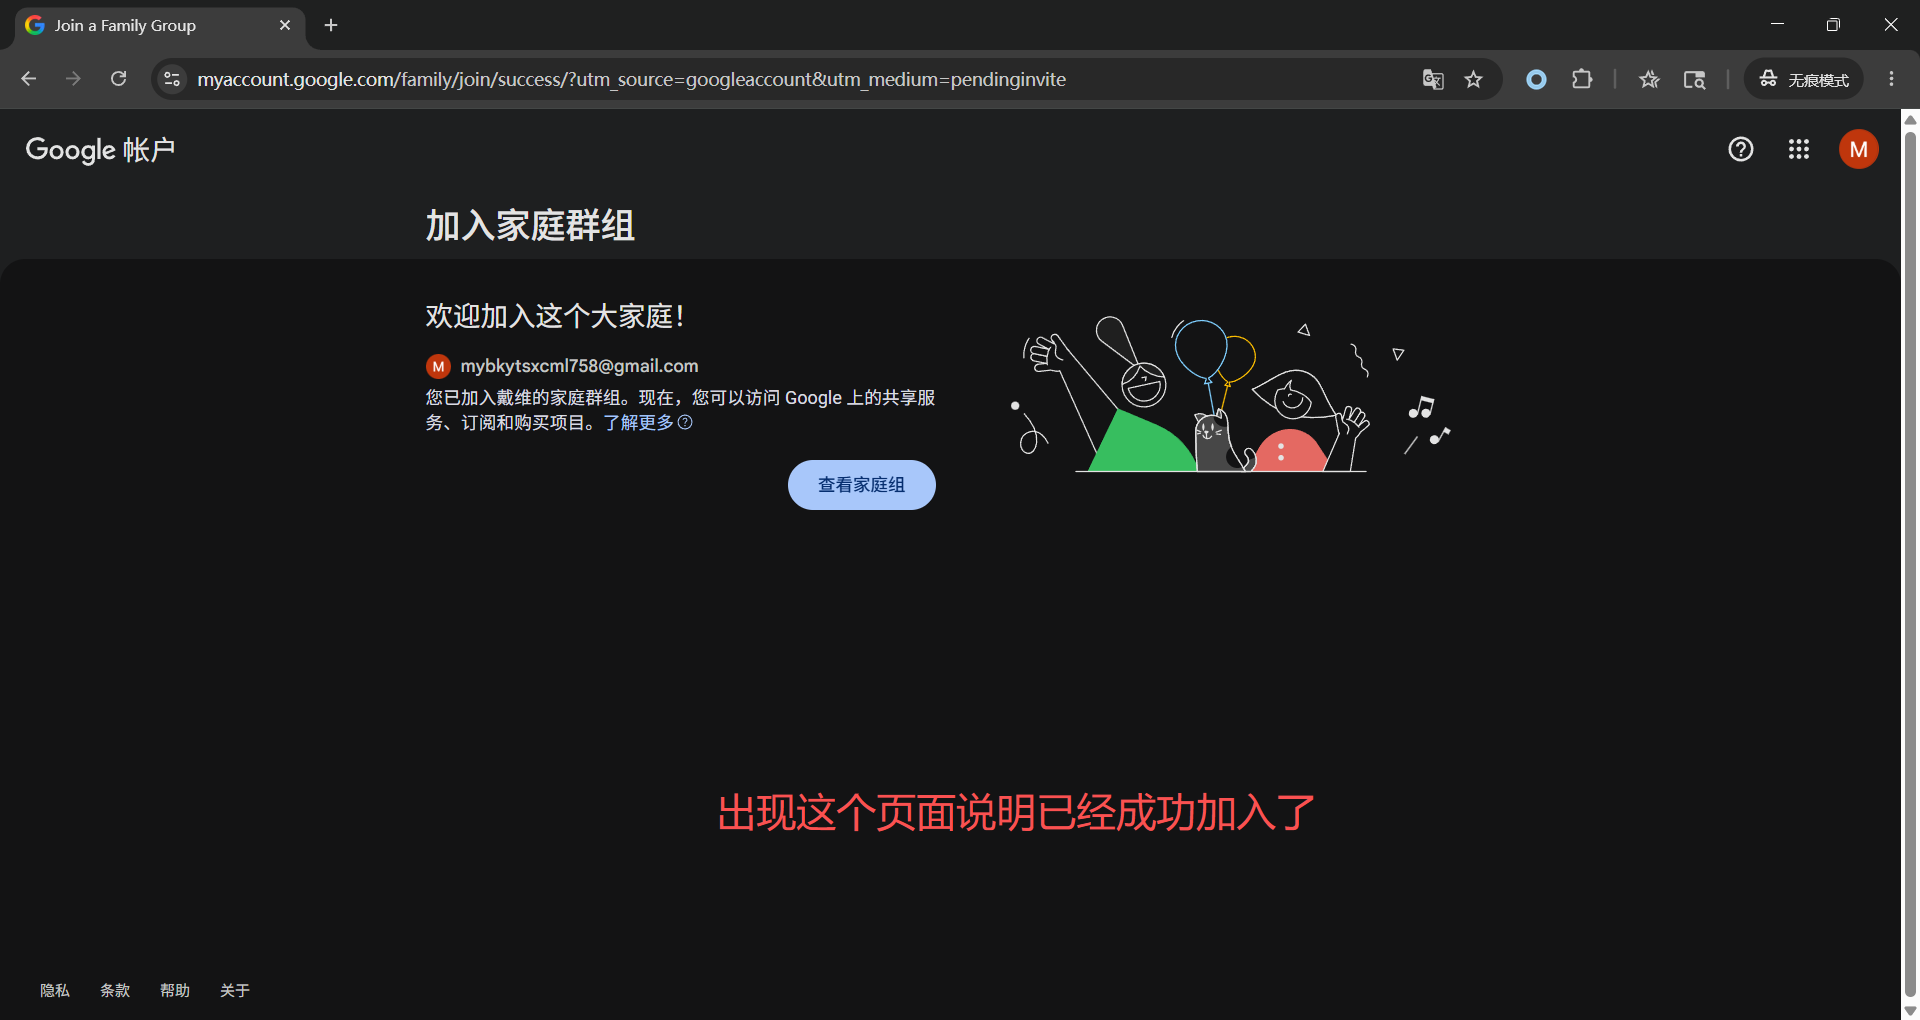This screenshot has width=1920, height=1020.
Task: Open the 无痕模式 incognito indicator
Action: [1804, 79]
